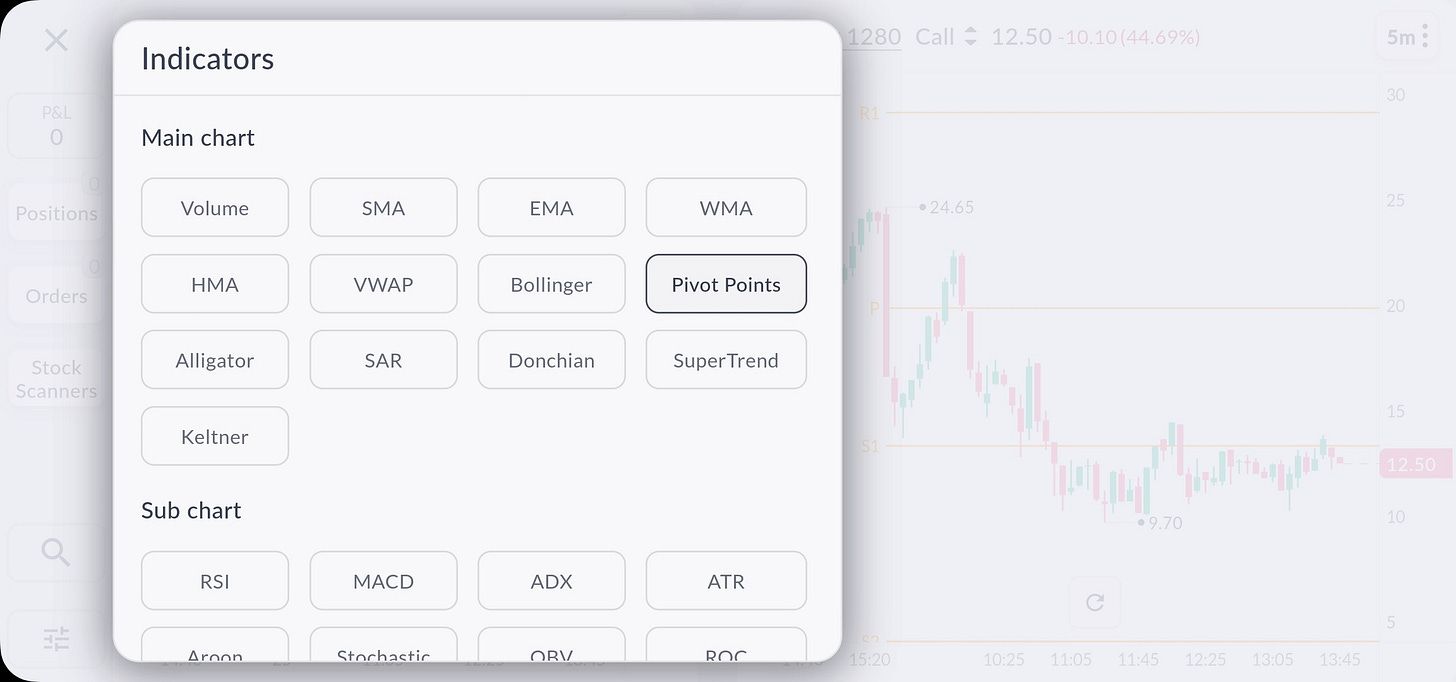The width and height of the screenshot is (1456, 682).
Task: Close the chart view with X icon
Action: [x=56, y=40]
